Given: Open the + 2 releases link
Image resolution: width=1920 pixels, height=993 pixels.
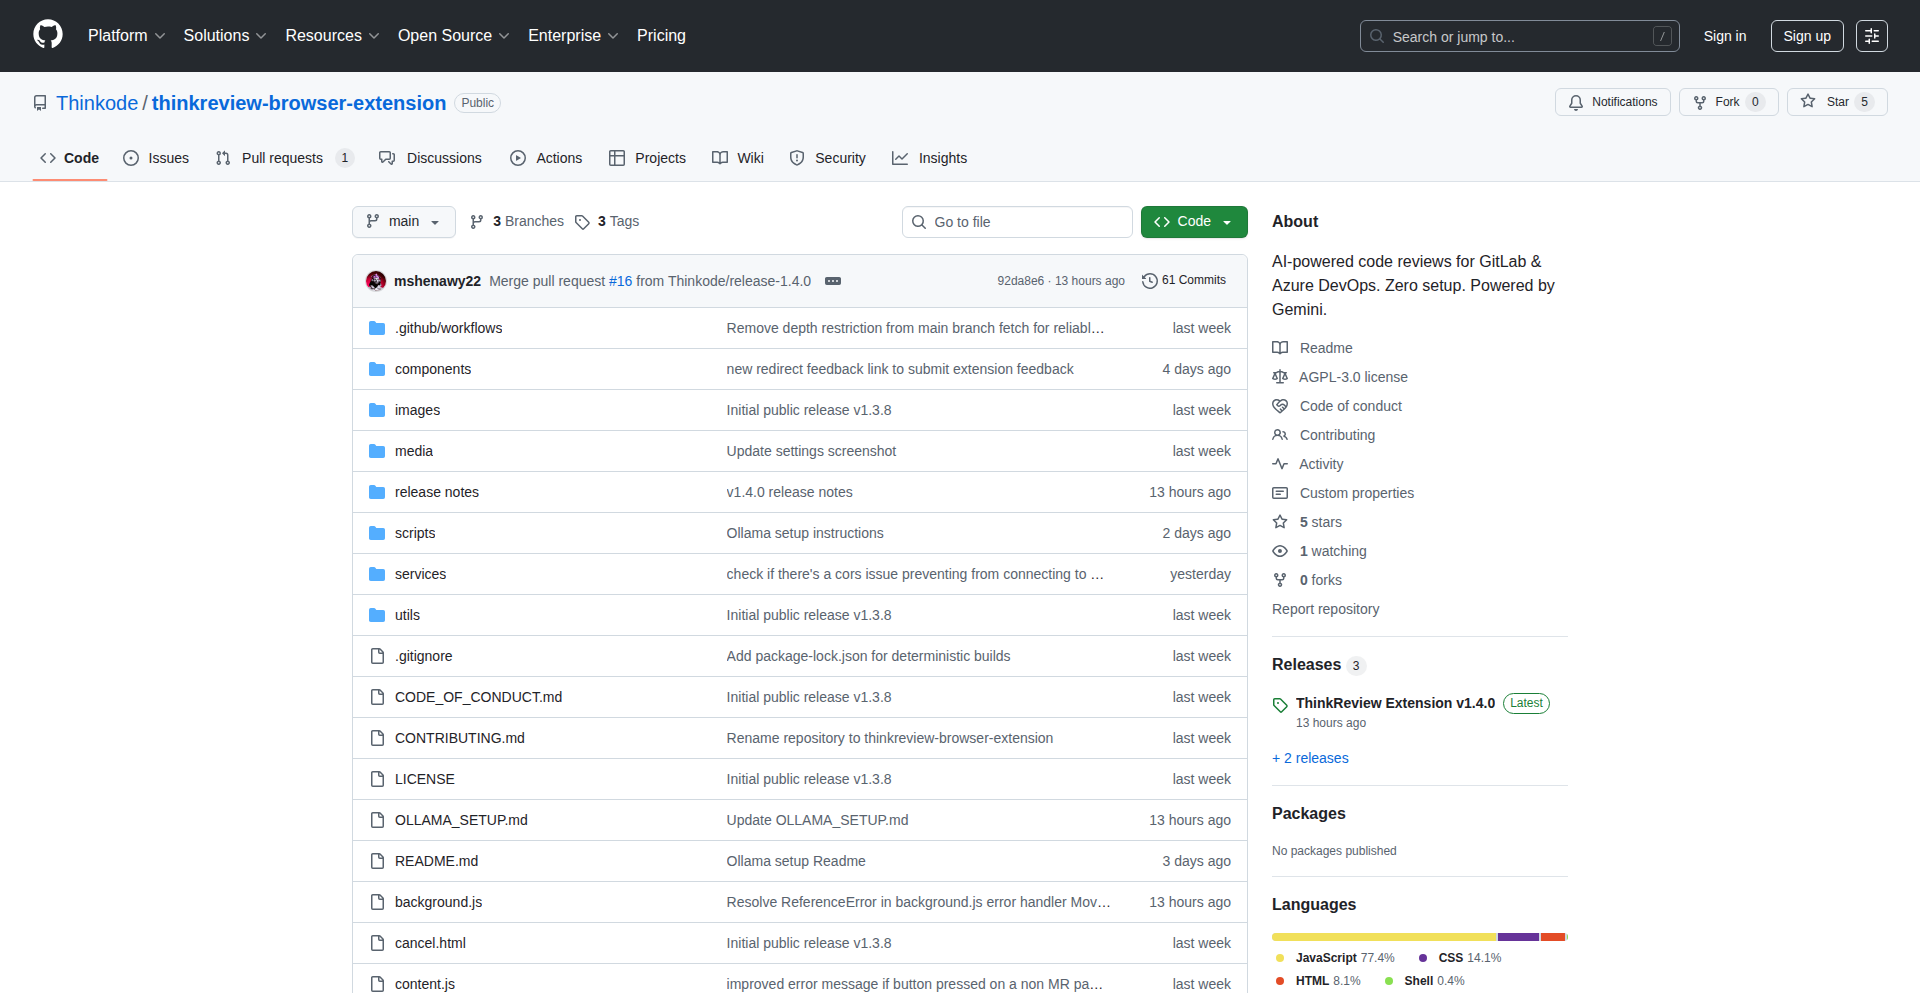Looking at the screenshot, I should tap(1310, 758).
